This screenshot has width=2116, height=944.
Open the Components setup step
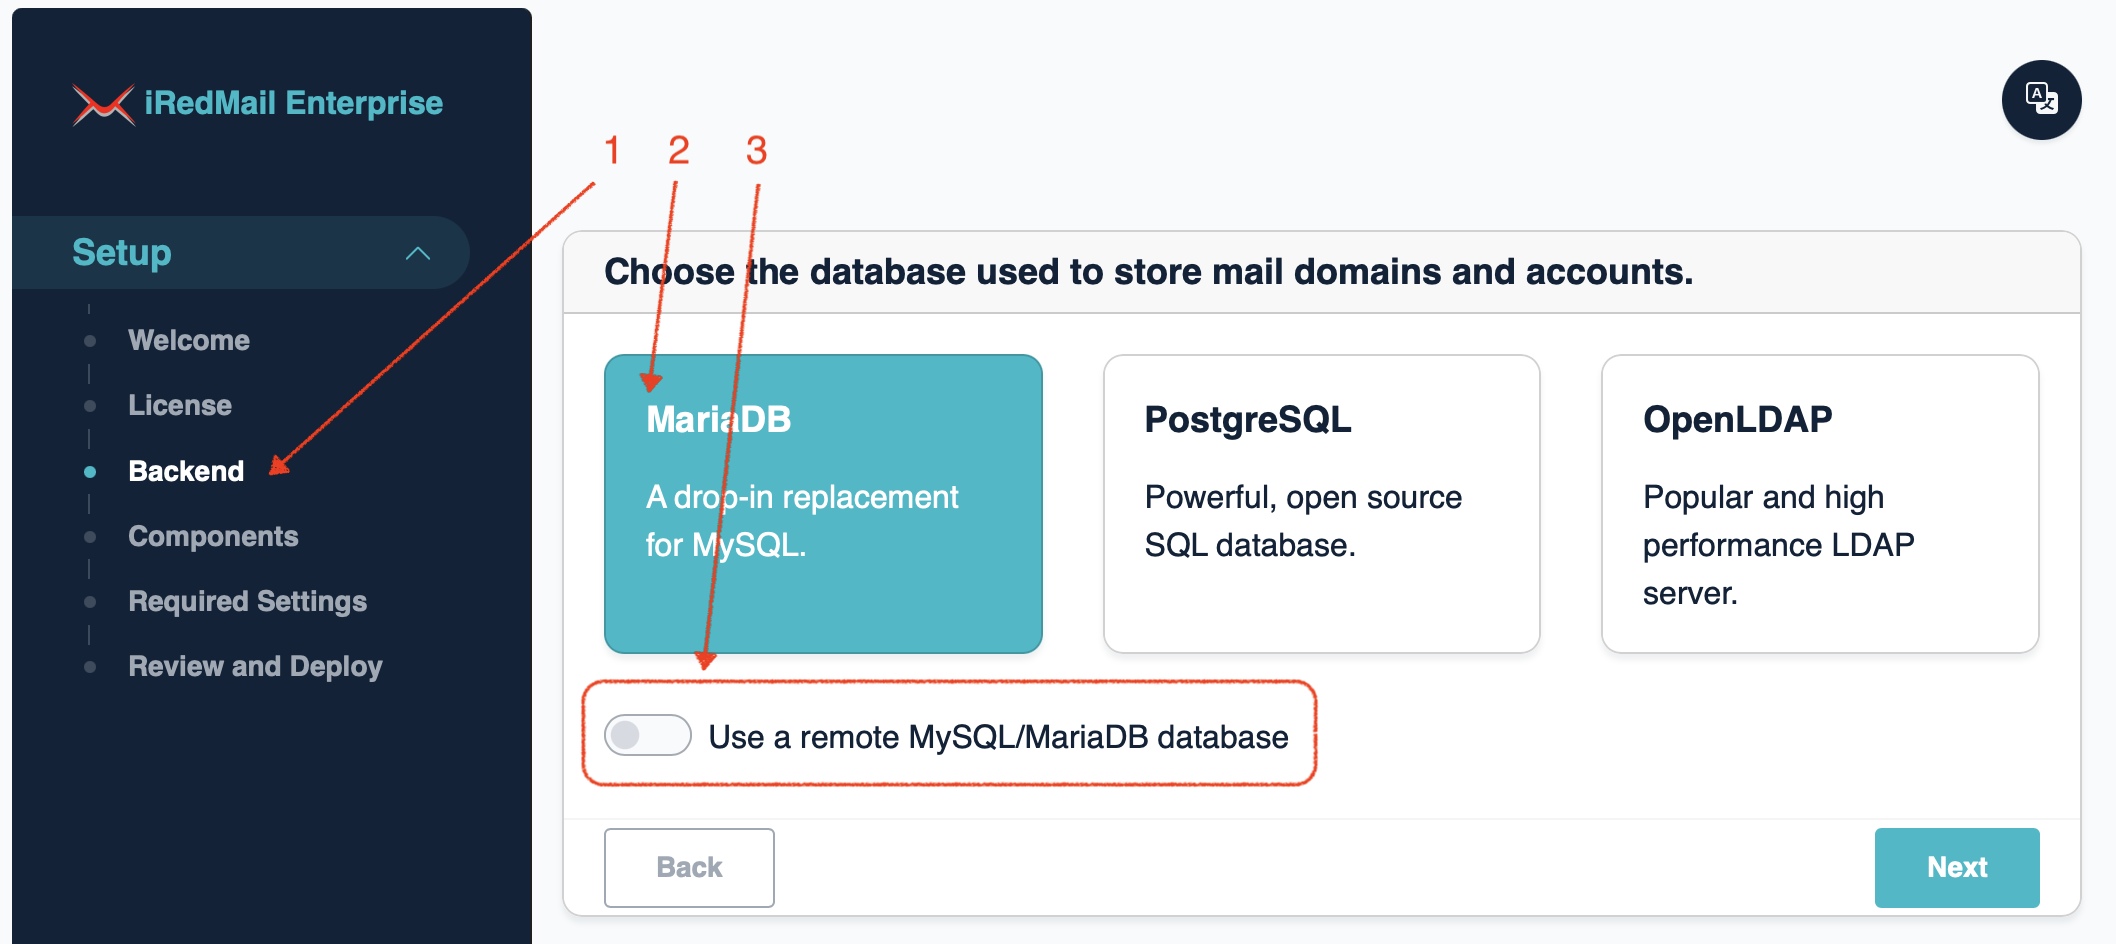(x=213, y=537)
